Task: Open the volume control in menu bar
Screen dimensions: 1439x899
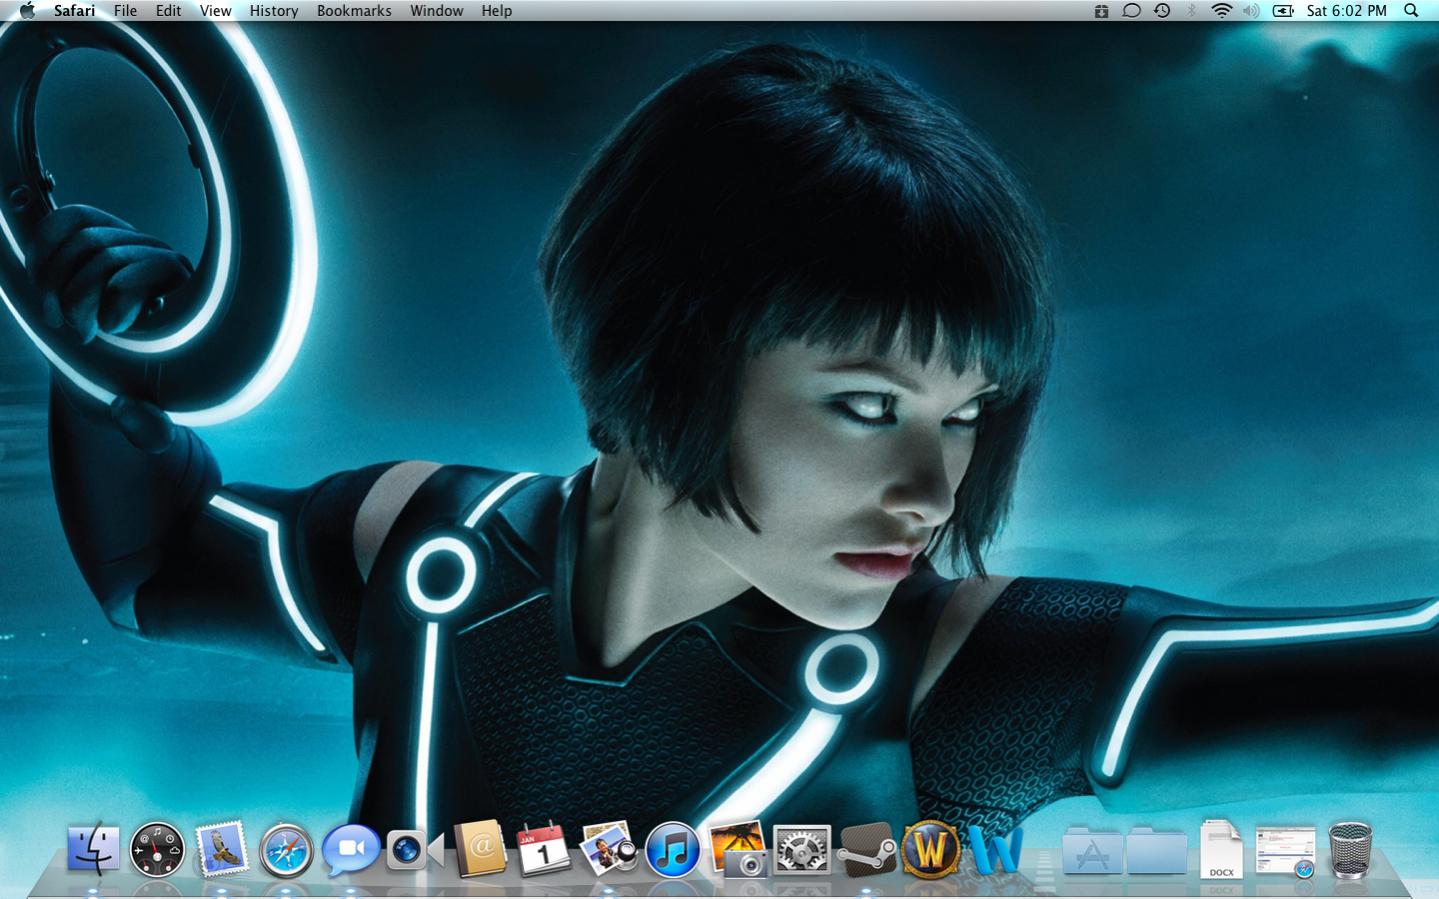Action: pyautogui.click(x=1251, y=10)
